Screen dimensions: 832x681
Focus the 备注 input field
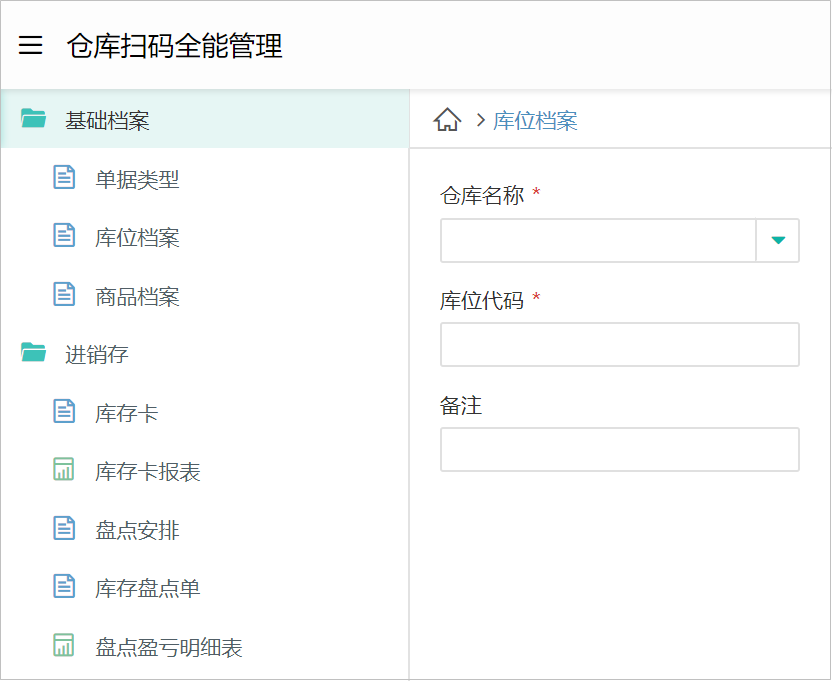click(620, 450)
